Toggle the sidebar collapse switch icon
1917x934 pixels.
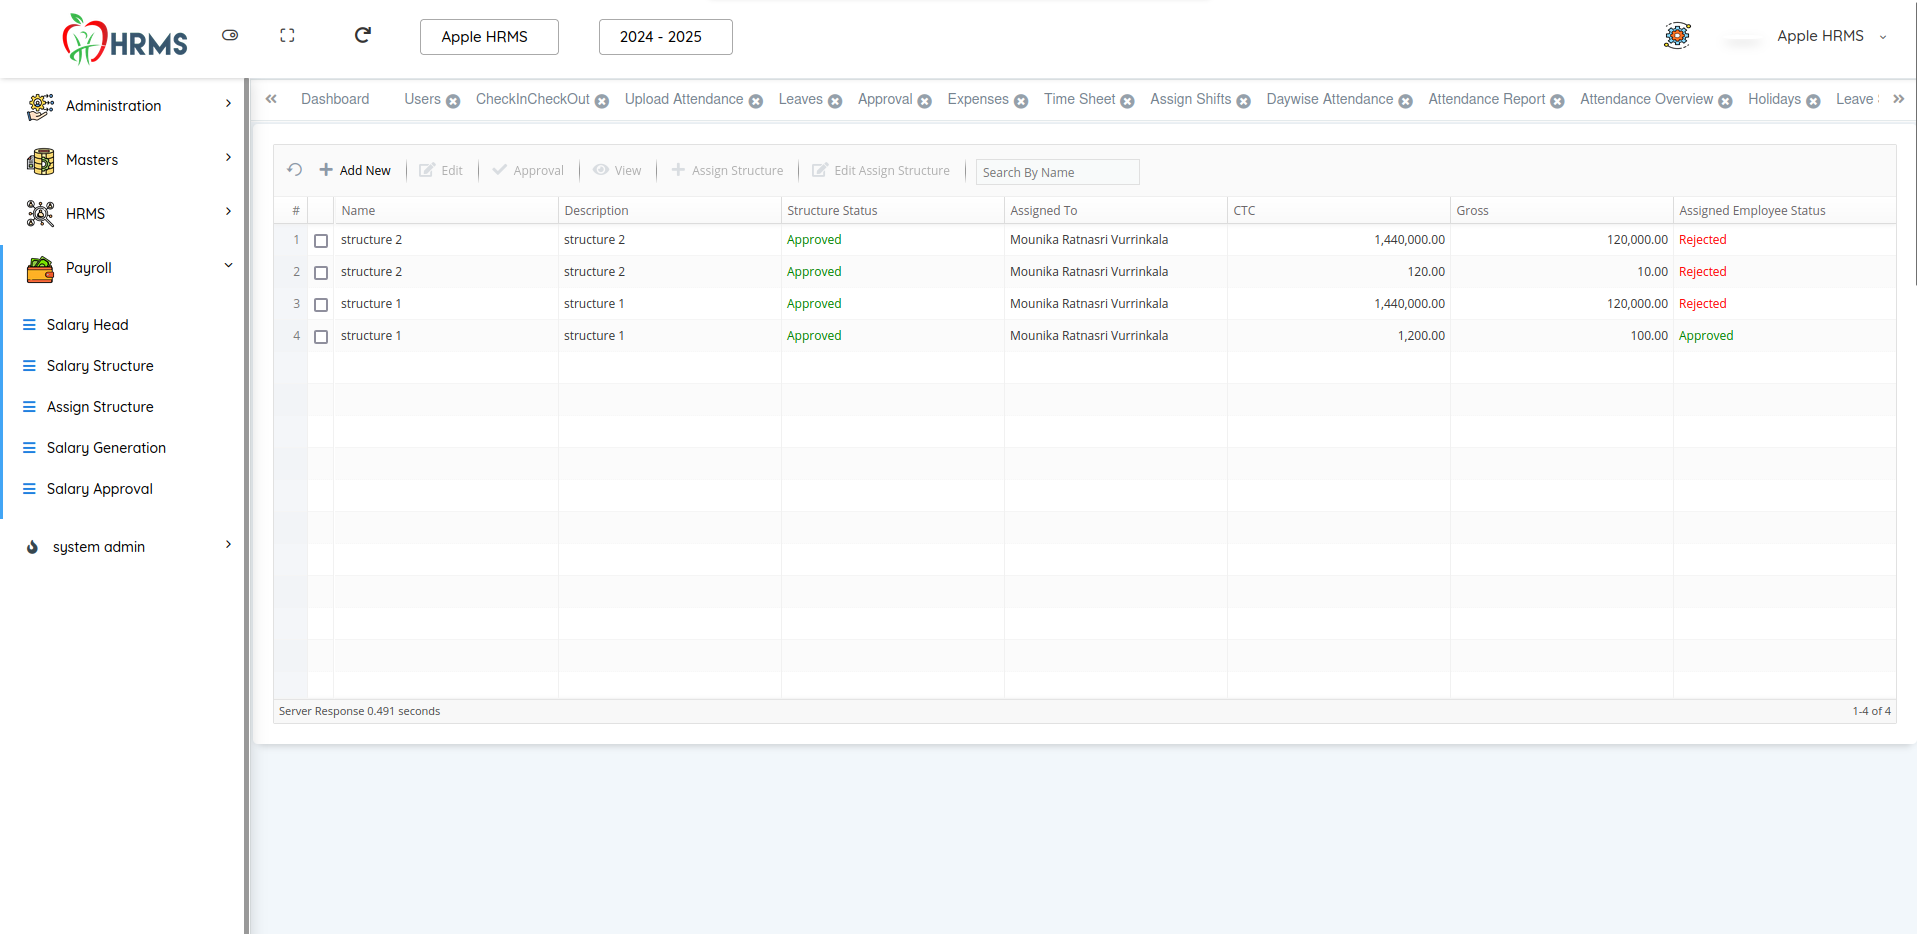pyautogui.click(x=230, y=35)
